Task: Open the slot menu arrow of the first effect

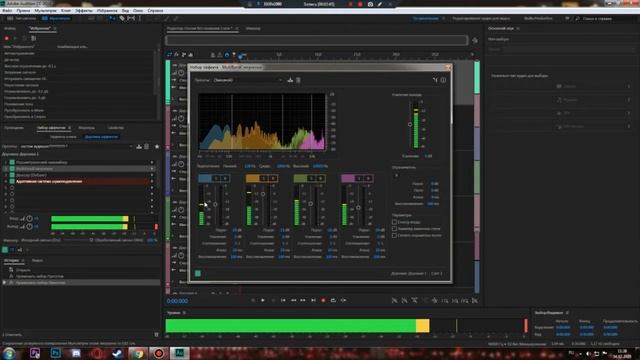Action: click(152, 162)
